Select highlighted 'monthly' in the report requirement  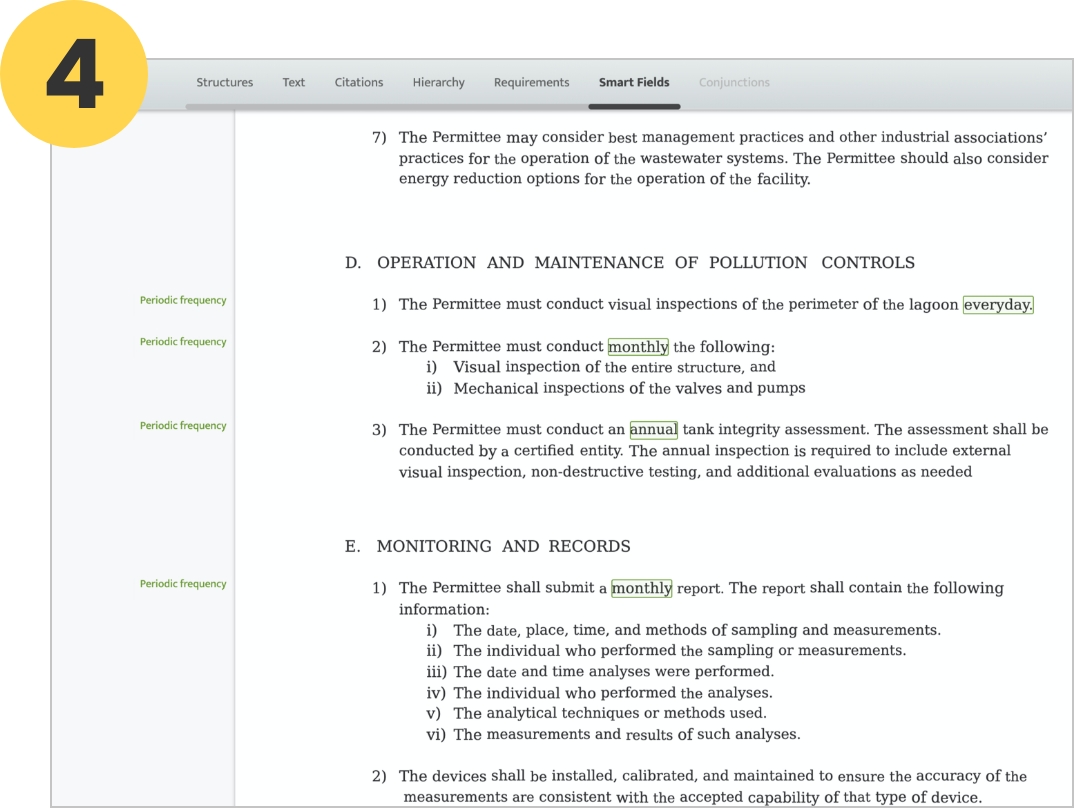[x=641, y=588]
